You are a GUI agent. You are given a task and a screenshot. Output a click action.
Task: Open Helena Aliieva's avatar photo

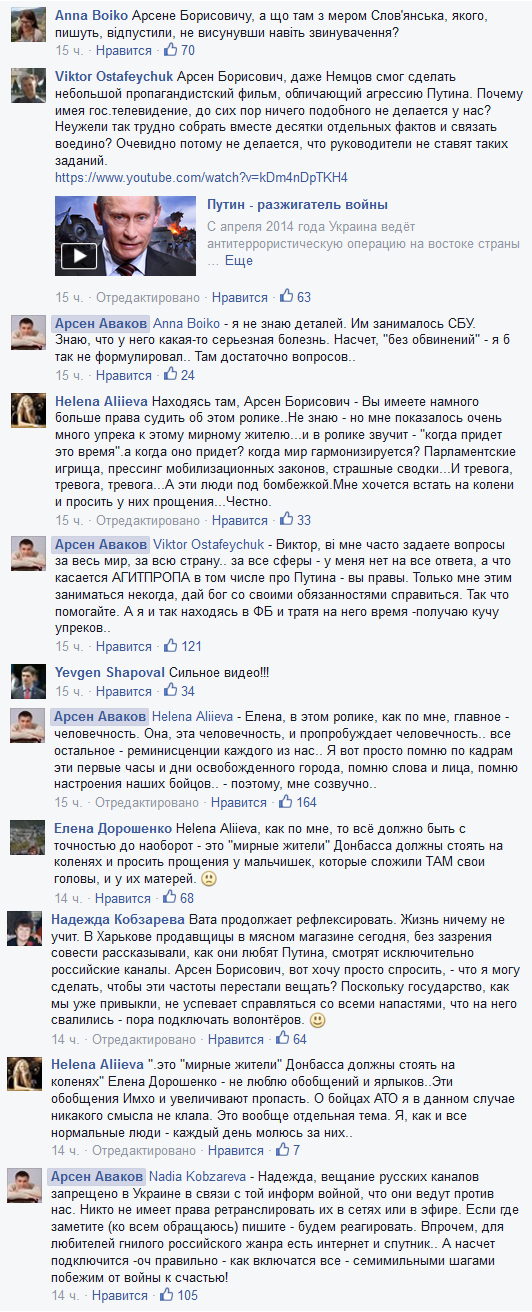point(27,409)
